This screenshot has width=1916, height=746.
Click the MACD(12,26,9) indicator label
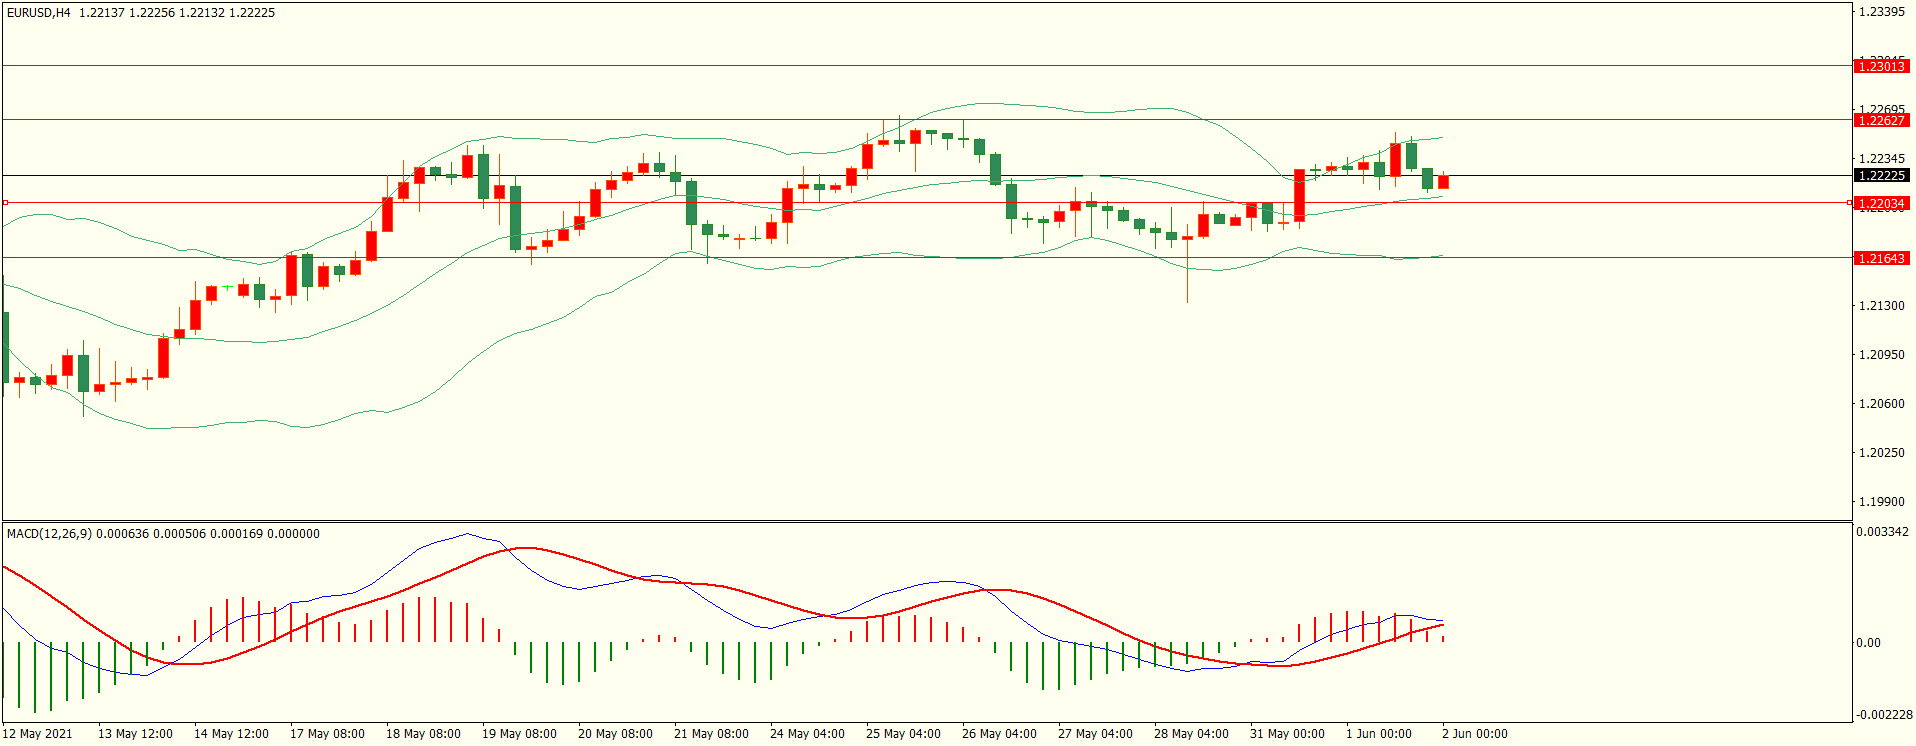point(49,533)
